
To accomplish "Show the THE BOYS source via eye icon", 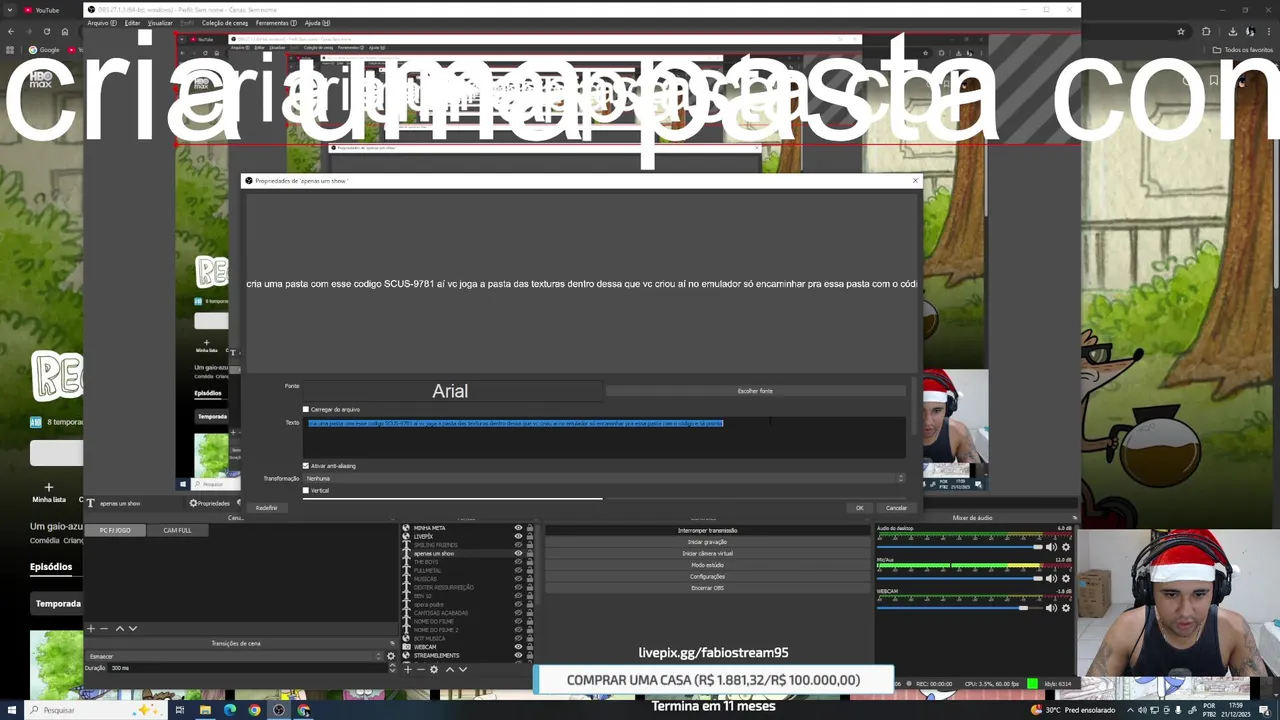I will point(518,562).
